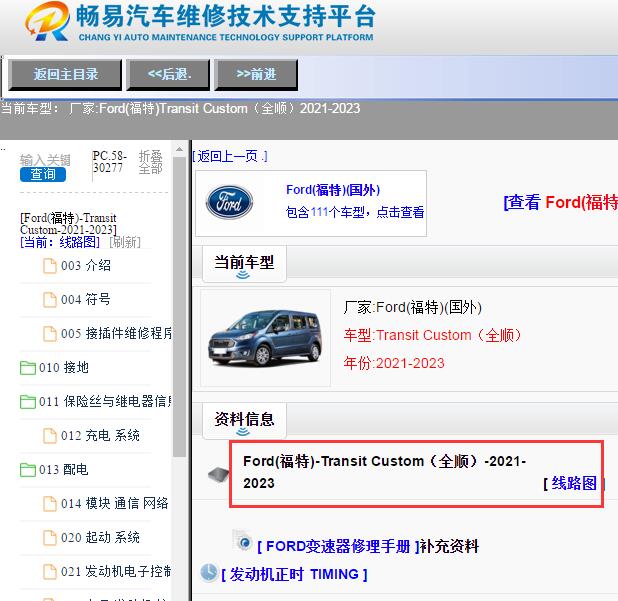Screen dimensions: 618x601
Task: Open the Ford(福特)(国外) brand link
Action: coord(333,190)
